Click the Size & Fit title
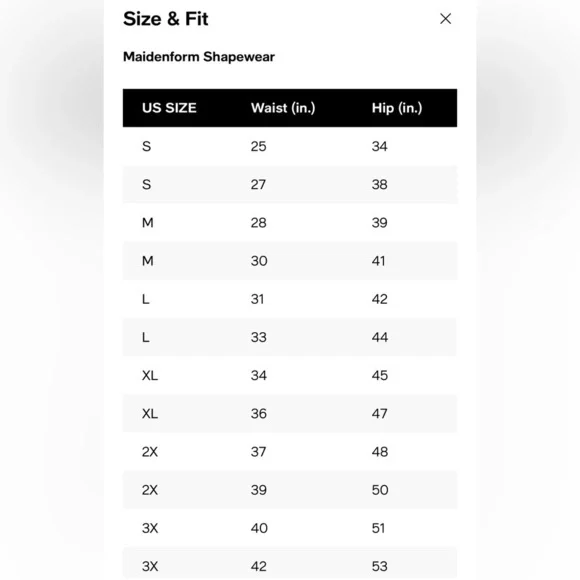The height and width of the screenshot is (580, 580). [165, 19]
